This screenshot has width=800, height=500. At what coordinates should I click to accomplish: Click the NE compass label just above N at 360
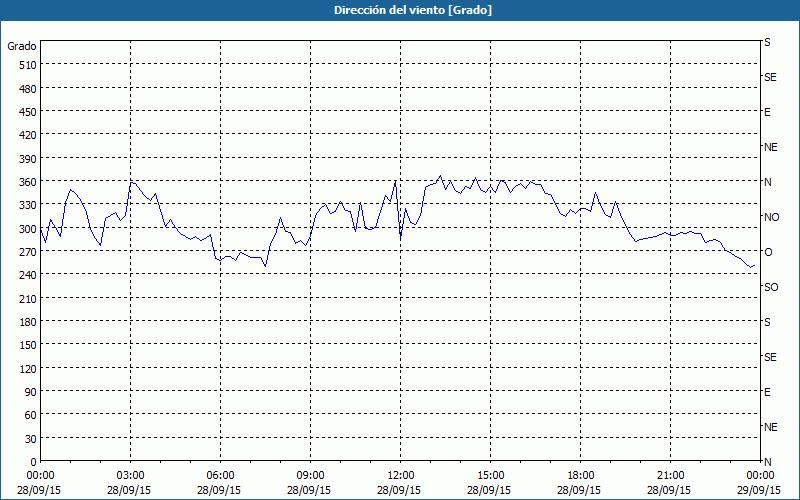[x=771, y=147]
